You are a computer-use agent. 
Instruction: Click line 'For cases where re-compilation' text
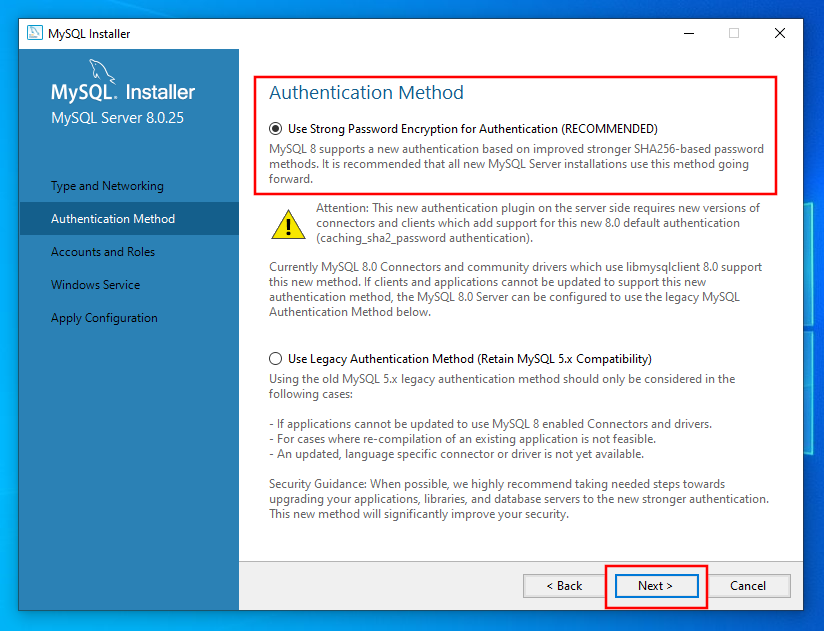[462, 439]
